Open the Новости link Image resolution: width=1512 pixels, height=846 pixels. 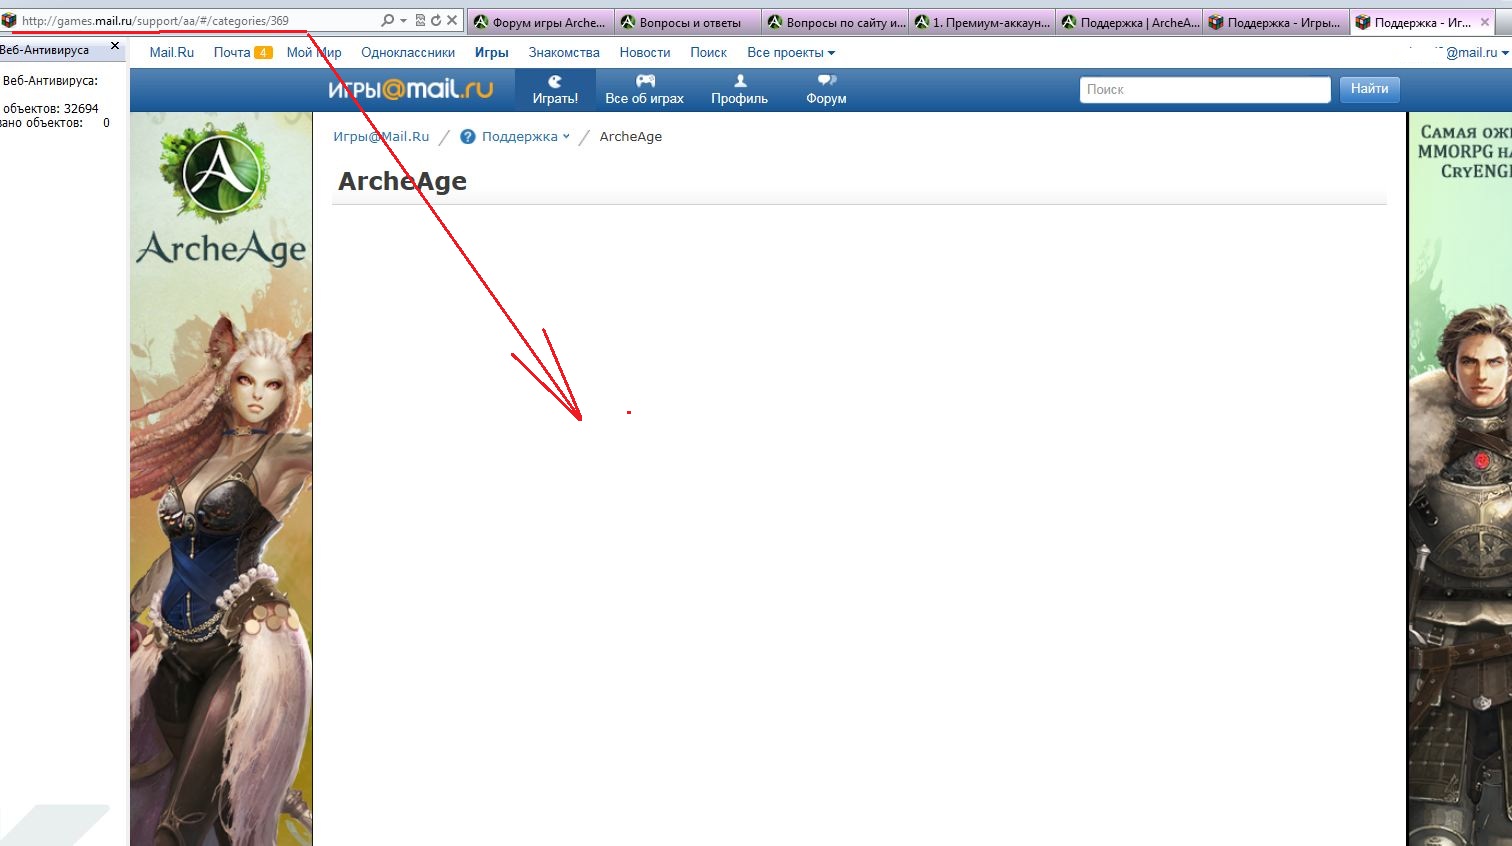pos(645,52)
